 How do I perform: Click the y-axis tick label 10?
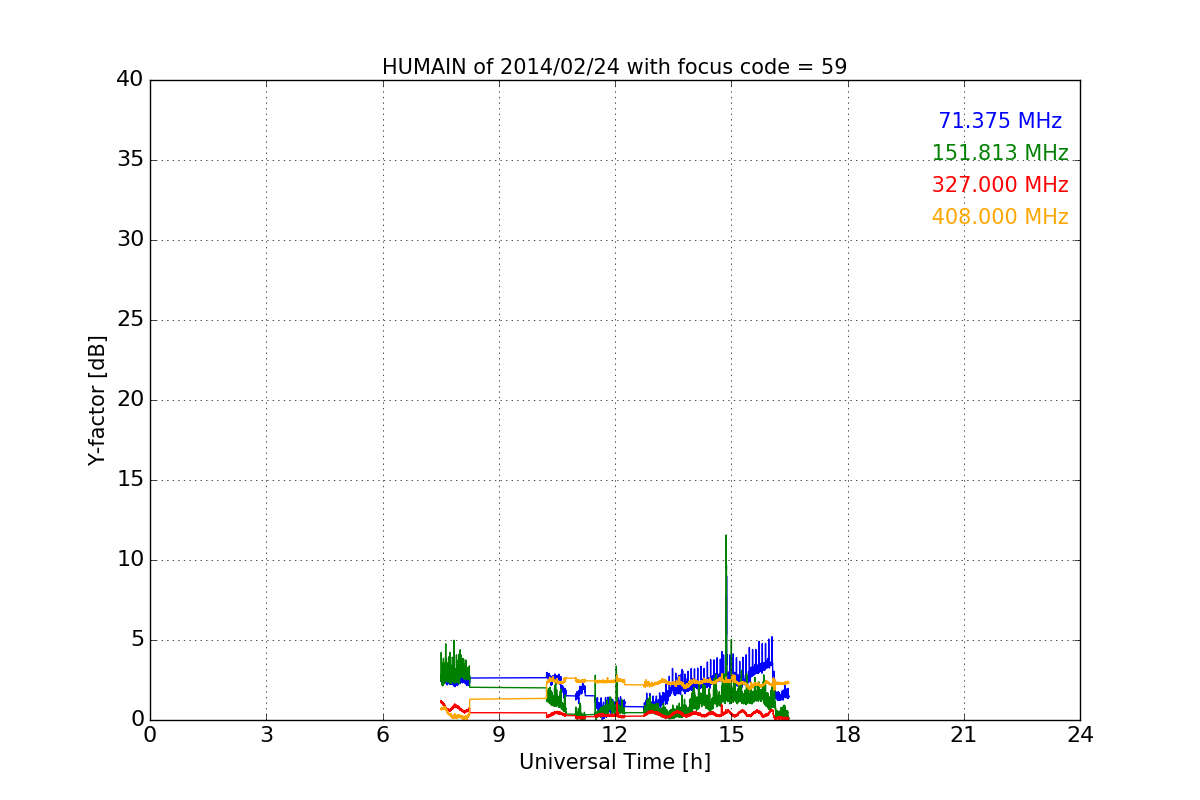[129, 560]
